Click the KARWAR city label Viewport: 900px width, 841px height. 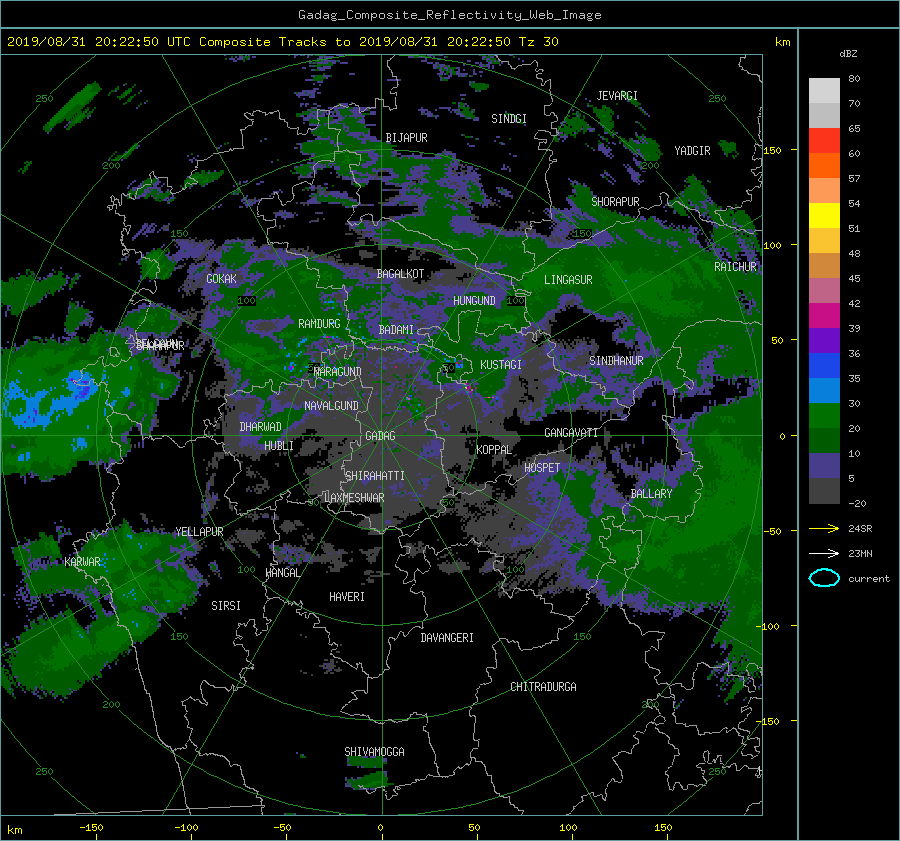coord(82,561)
